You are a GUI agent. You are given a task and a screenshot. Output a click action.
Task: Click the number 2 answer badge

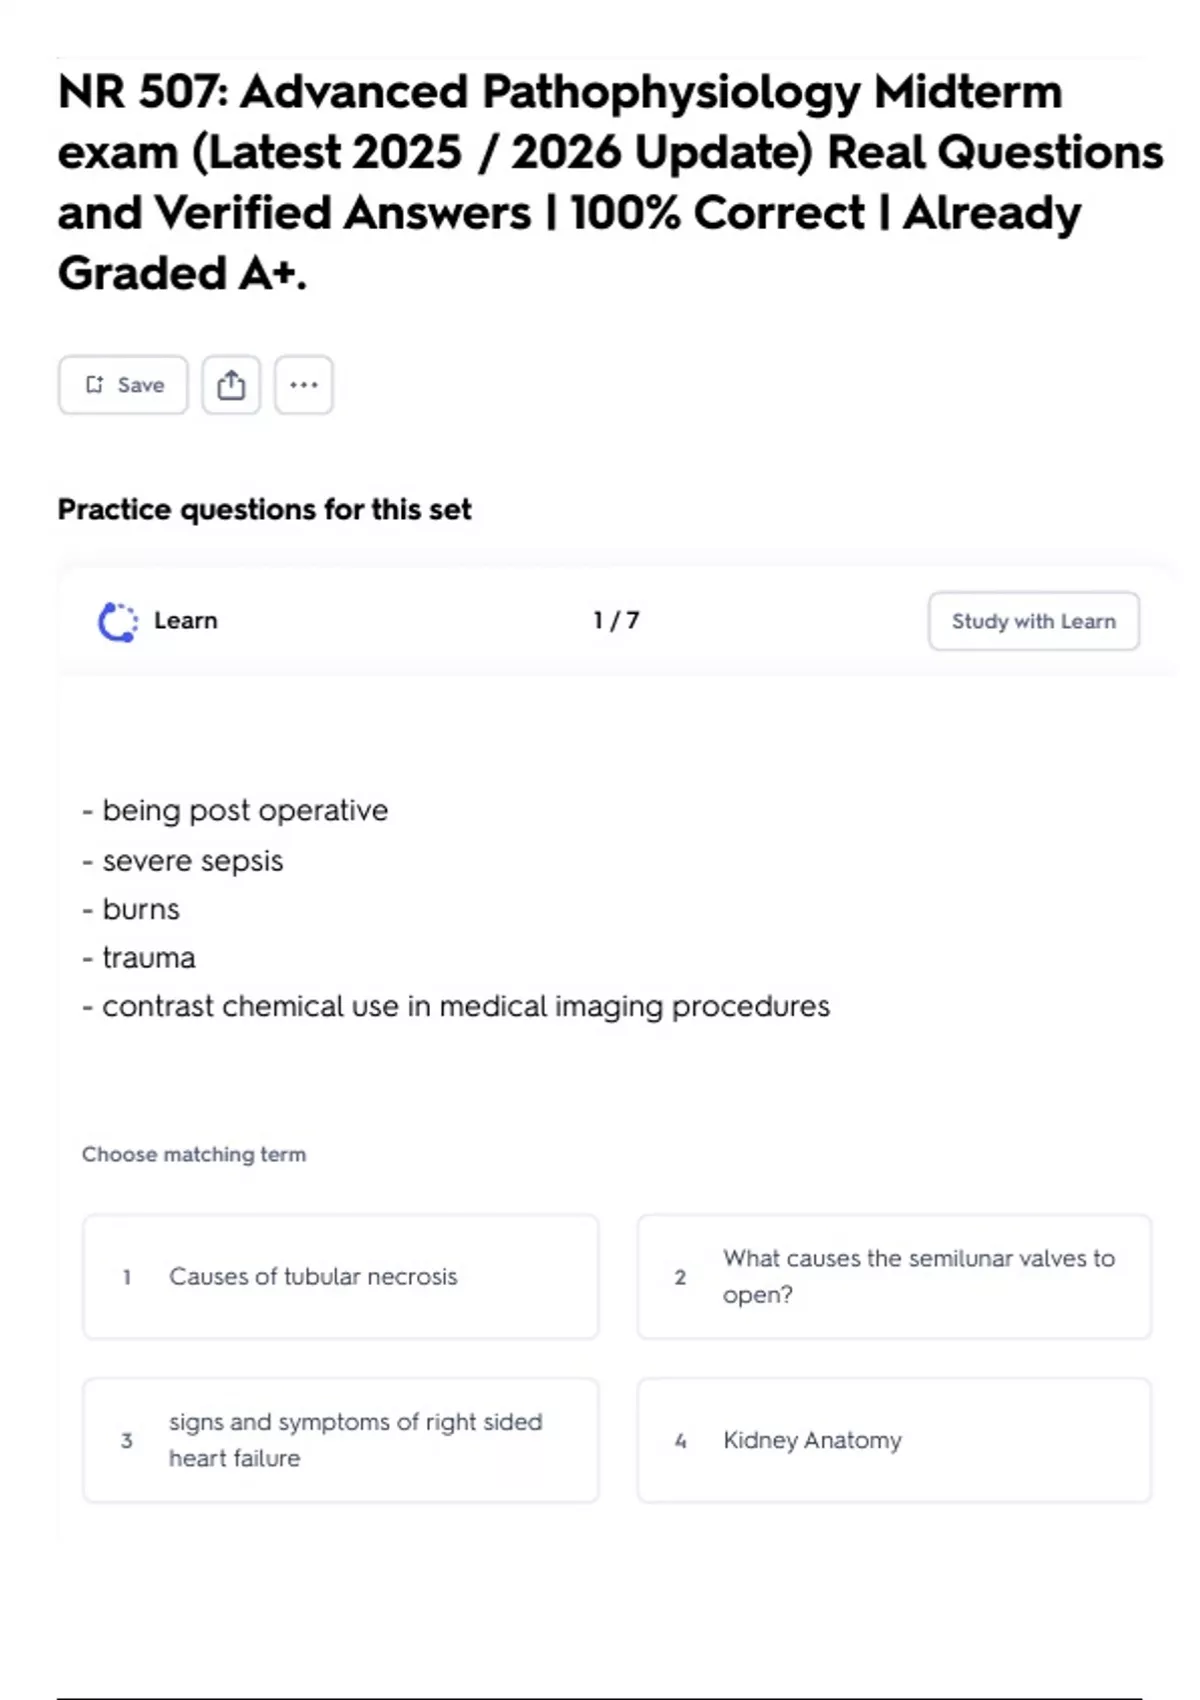[x=680, y=1277]
